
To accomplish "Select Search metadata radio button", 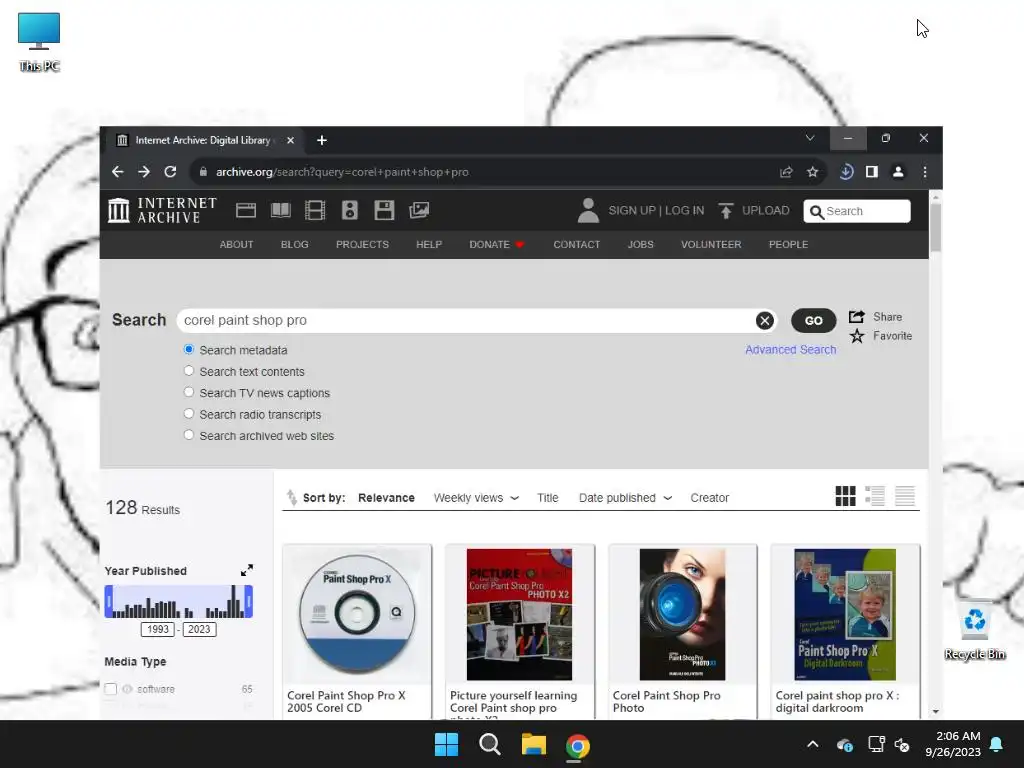I will pos(189,349).
